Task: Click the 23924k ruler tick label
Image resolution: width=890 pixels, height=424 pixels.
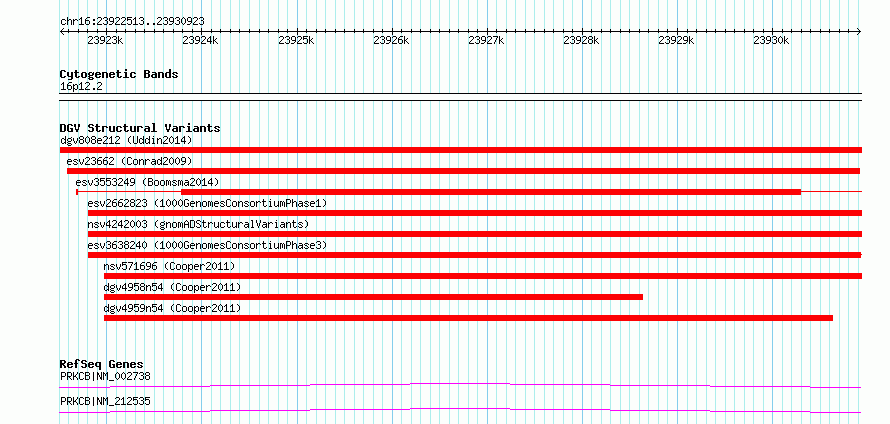Action: [x=201, y=41]
